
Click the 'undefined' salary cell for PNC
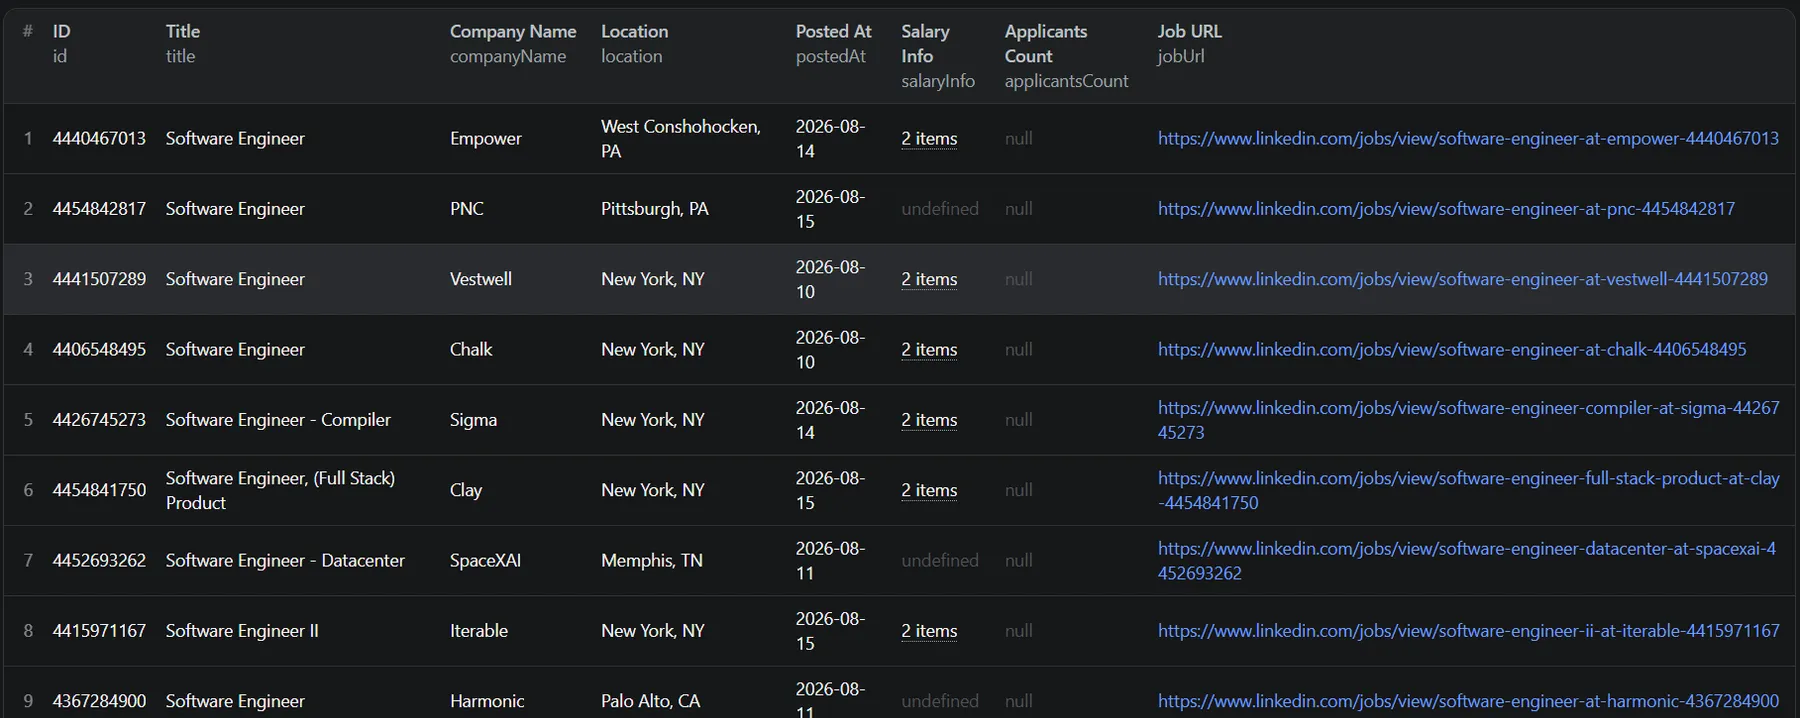pos(940,208)
